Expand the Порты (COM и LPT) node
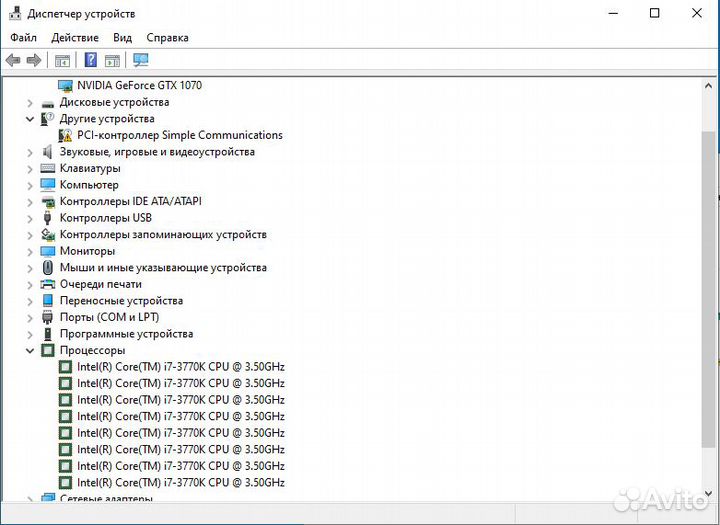The image size is (720, 525). (x=30, y=317)
